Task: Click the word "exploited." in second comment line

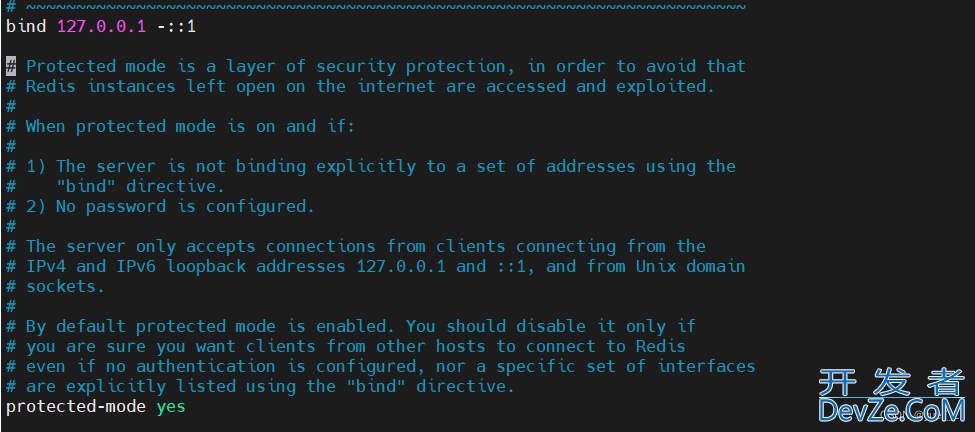Action: [666, 86]
